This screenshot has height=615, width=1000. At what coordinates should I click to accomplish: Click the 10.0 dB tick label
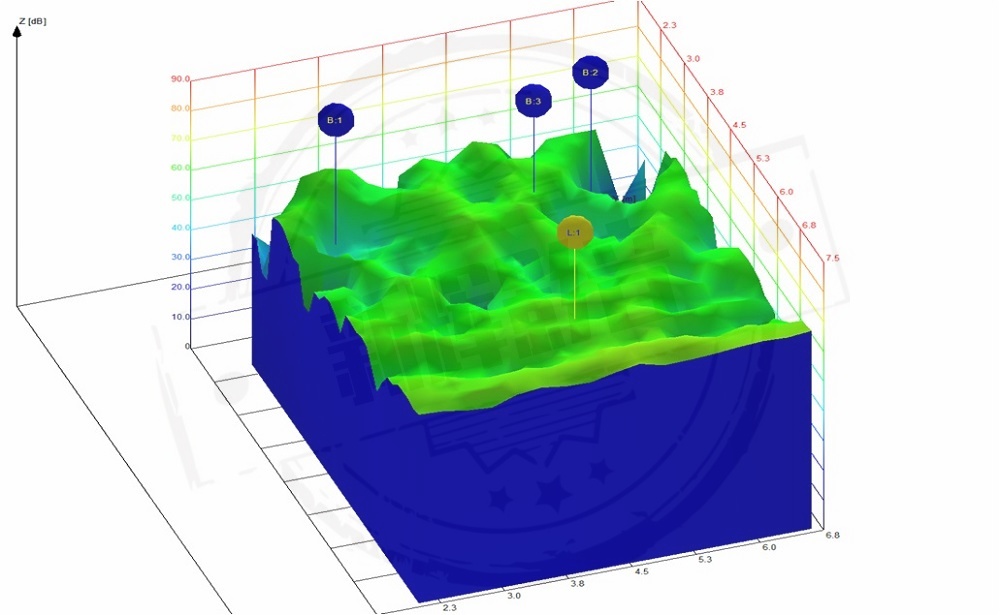tap(180, 317)
